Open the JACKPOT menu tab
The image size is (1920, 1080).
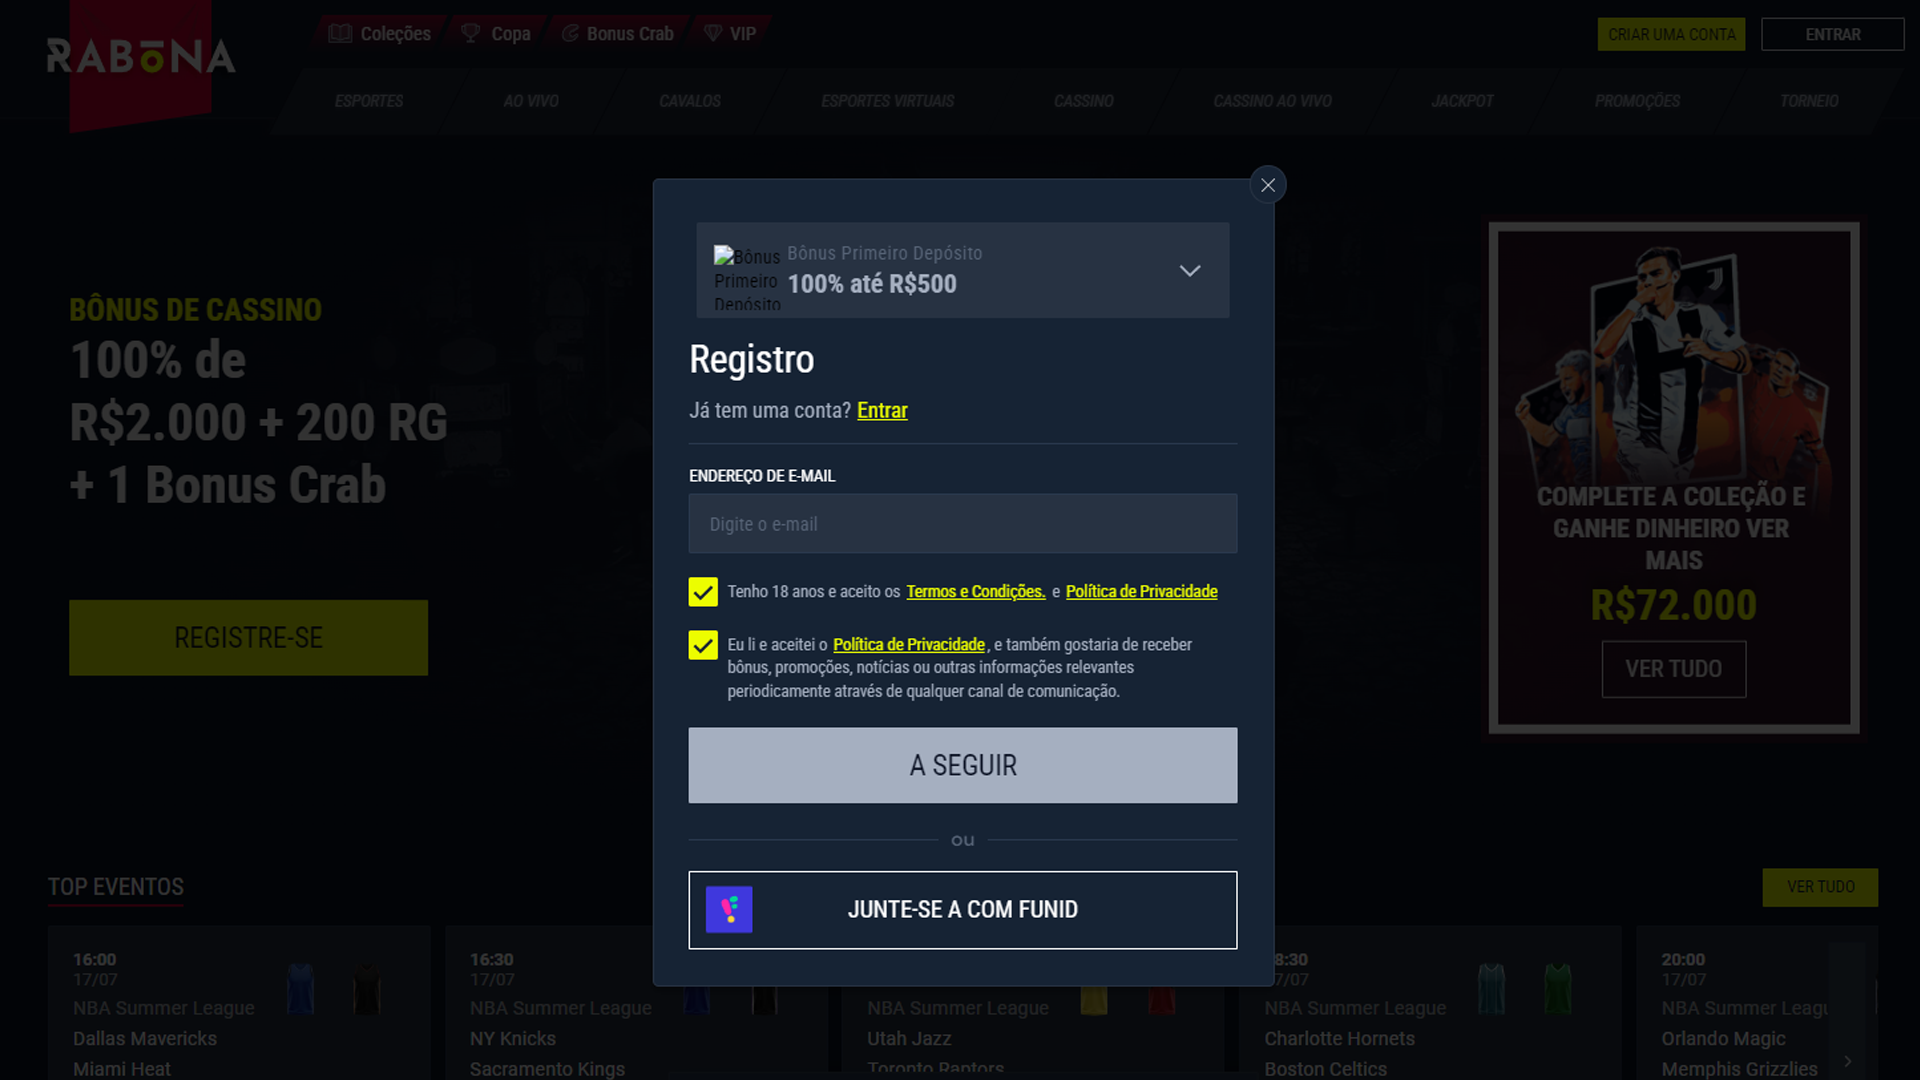1462,101
